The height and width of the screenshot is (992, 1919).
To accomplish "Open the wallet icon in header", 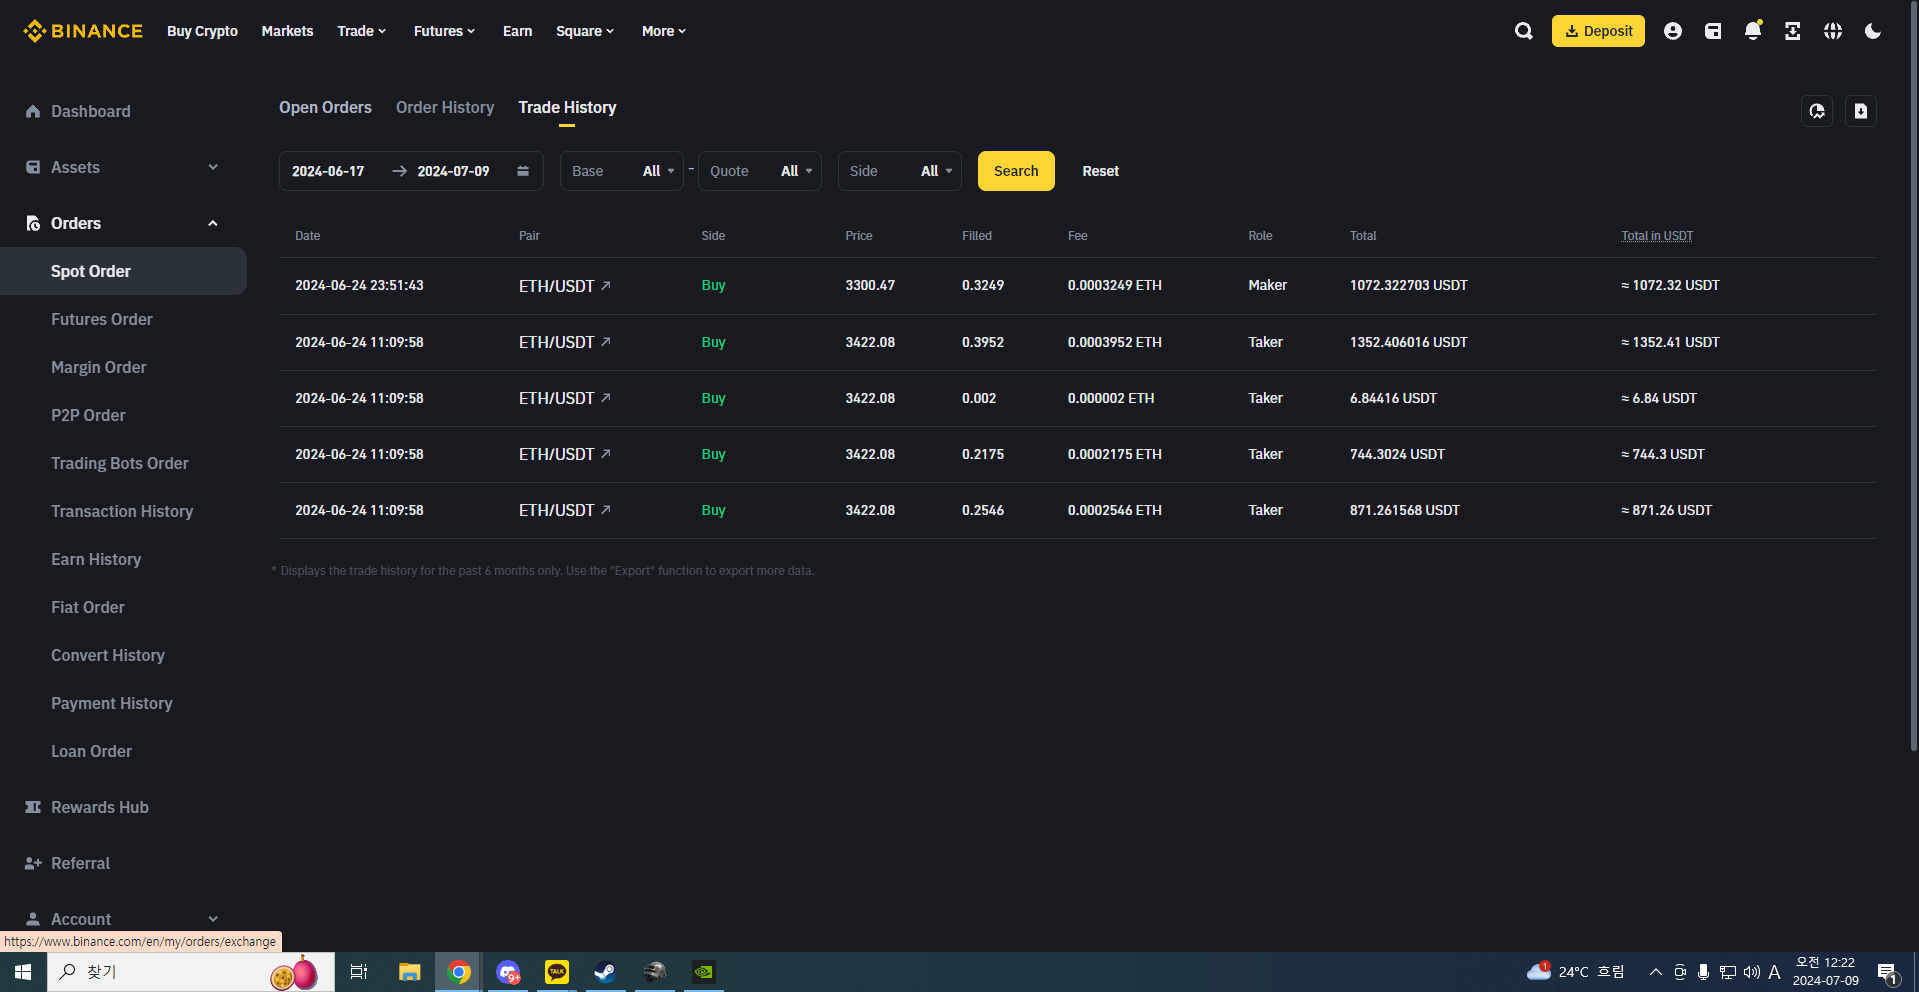I will coord(1713,31).
